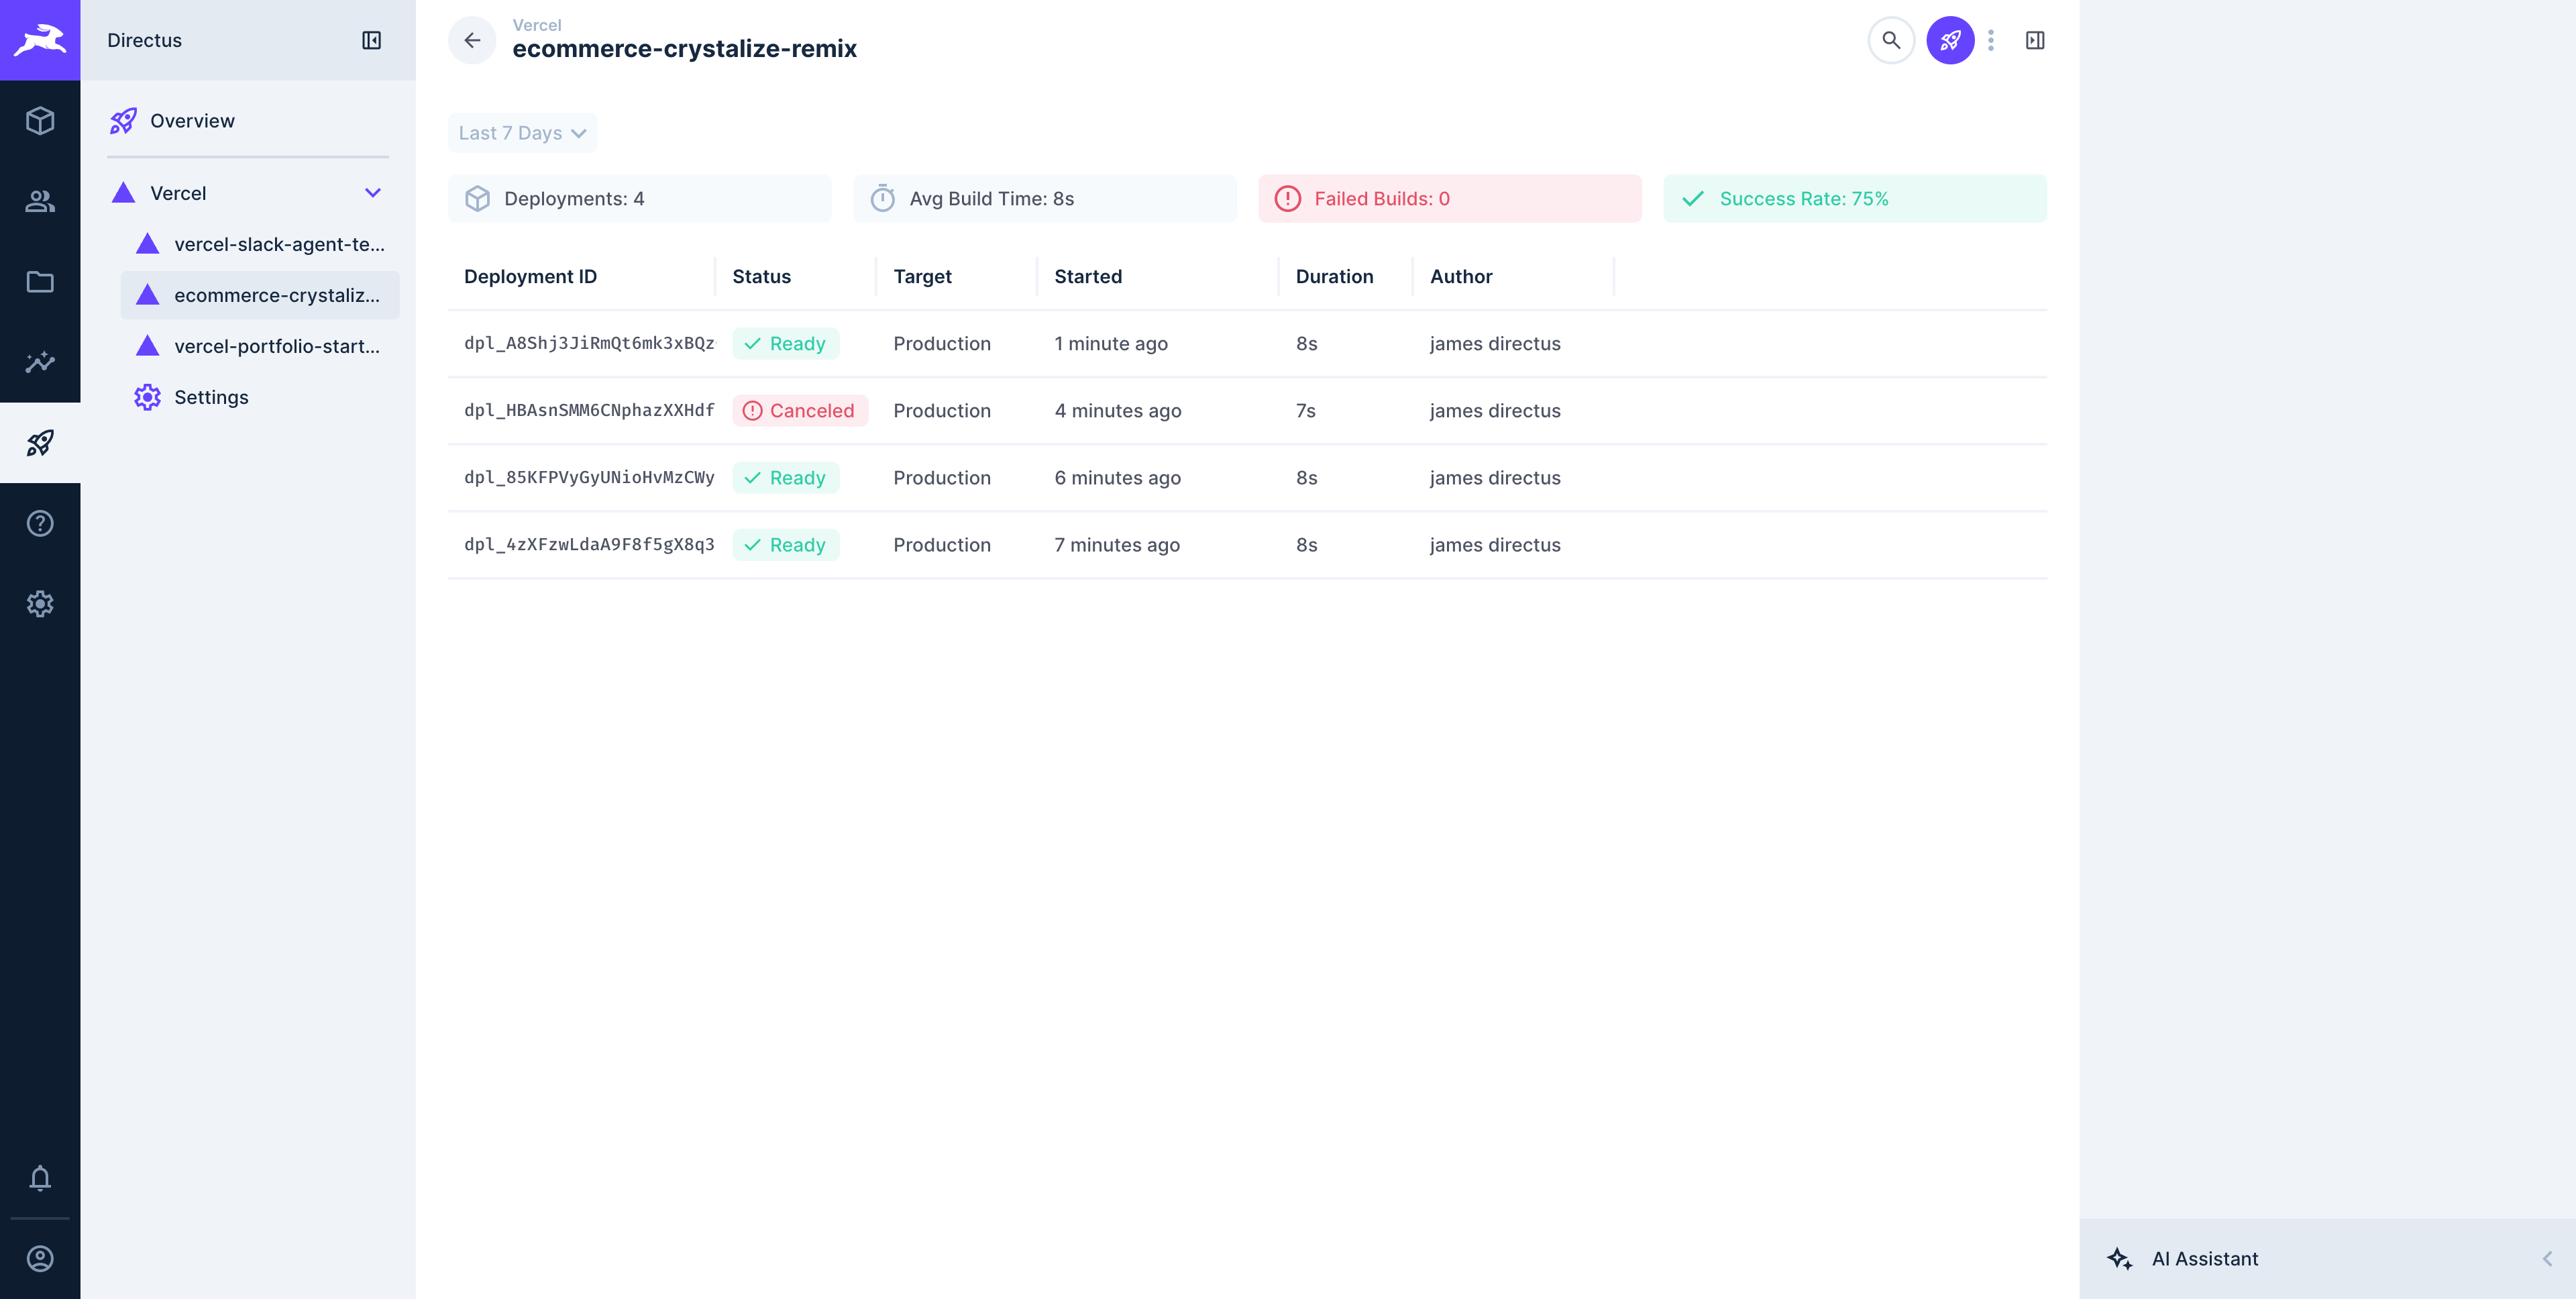The height and width of the screenshot is (1299, 2576).
Task: Collapse the AI Assistant panel
Action: 2549,1258
